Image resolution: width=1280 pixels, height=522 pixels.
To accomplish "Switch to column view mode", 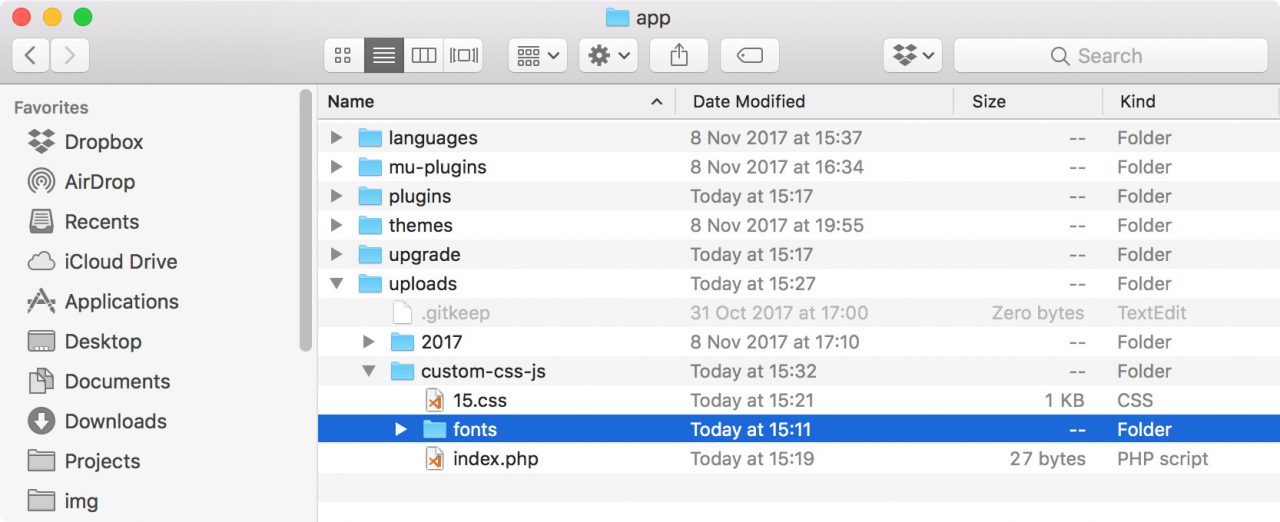I will 424,56.
